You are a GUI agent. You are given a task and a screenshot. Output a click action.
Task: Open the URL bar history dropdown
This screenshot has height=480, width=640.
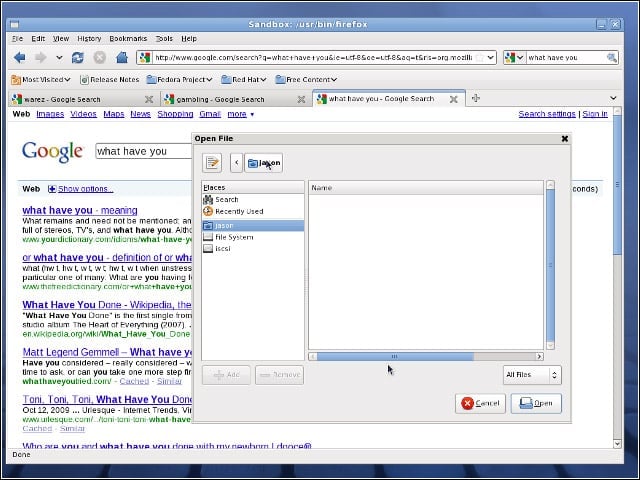point(491,58)
